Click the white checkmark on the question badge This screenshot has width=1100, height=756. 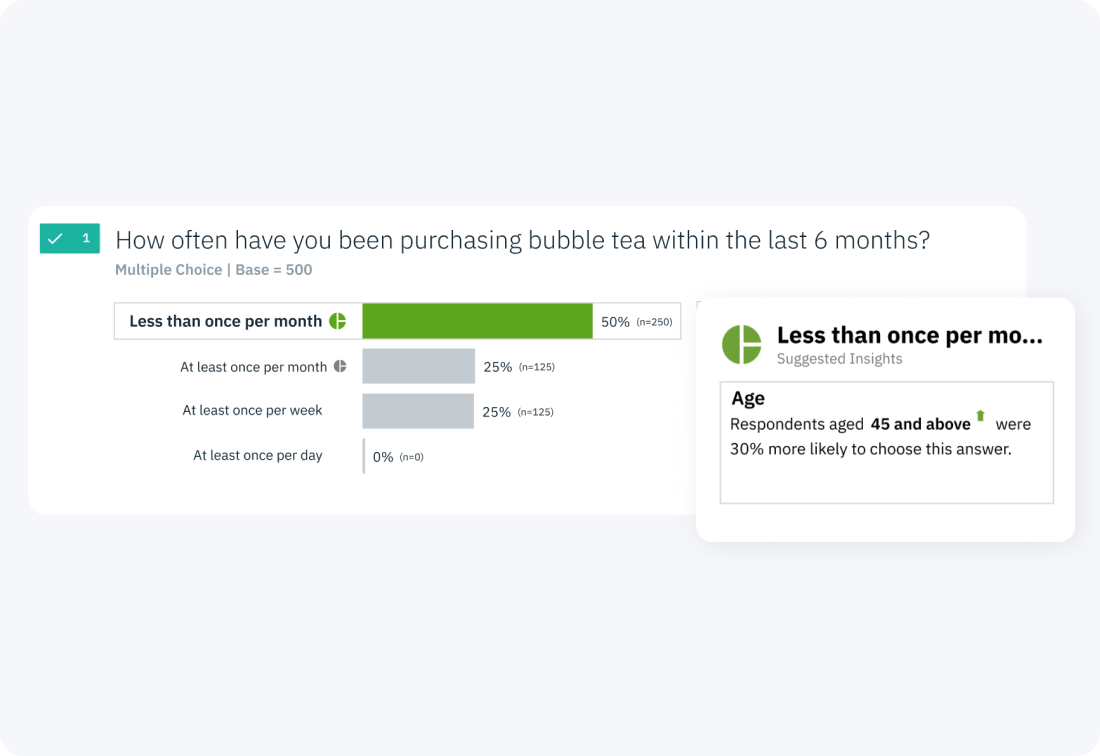tap(55, 238)
